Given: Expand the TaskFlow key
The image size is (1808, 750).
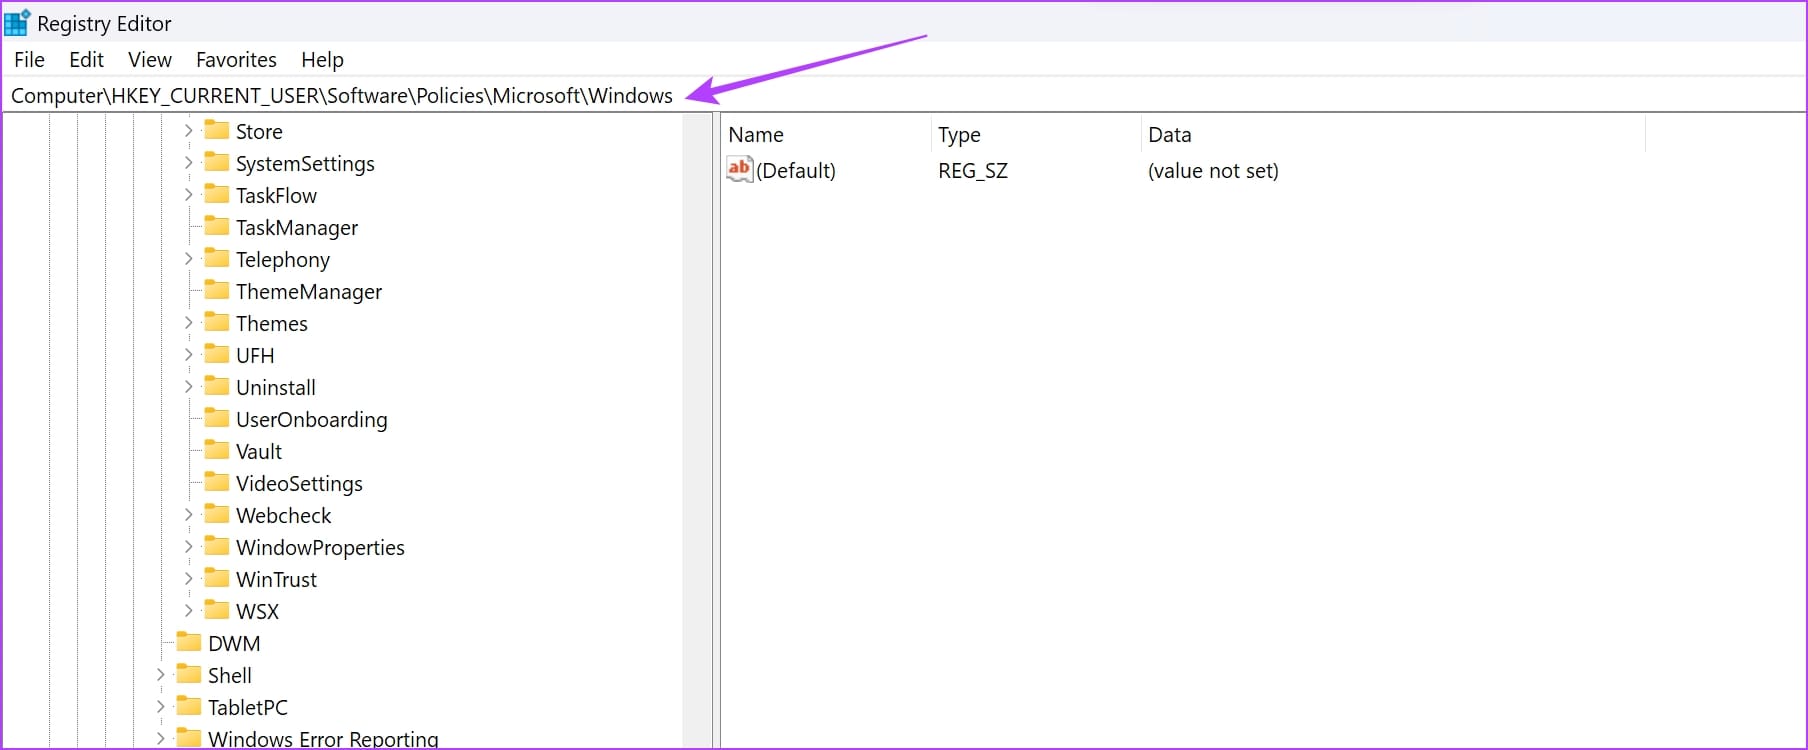Looking at the screenshot, I should (x=188, y=195).
